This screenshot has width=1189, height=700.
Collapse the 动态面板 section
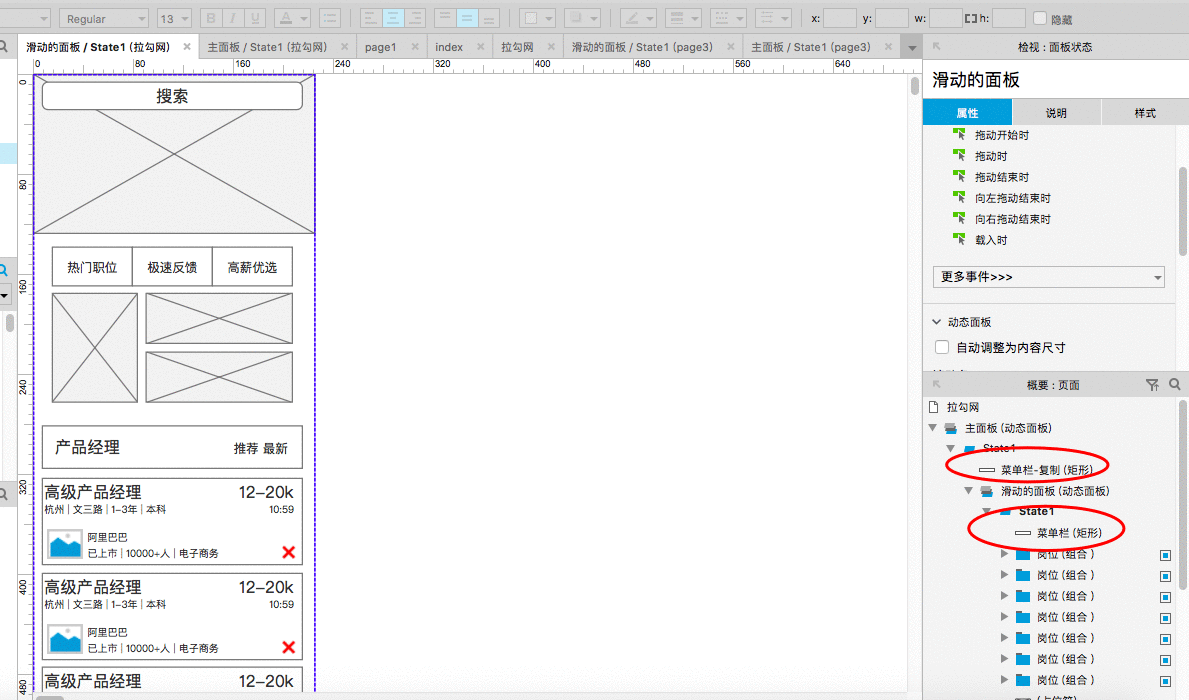pos(936,322)
